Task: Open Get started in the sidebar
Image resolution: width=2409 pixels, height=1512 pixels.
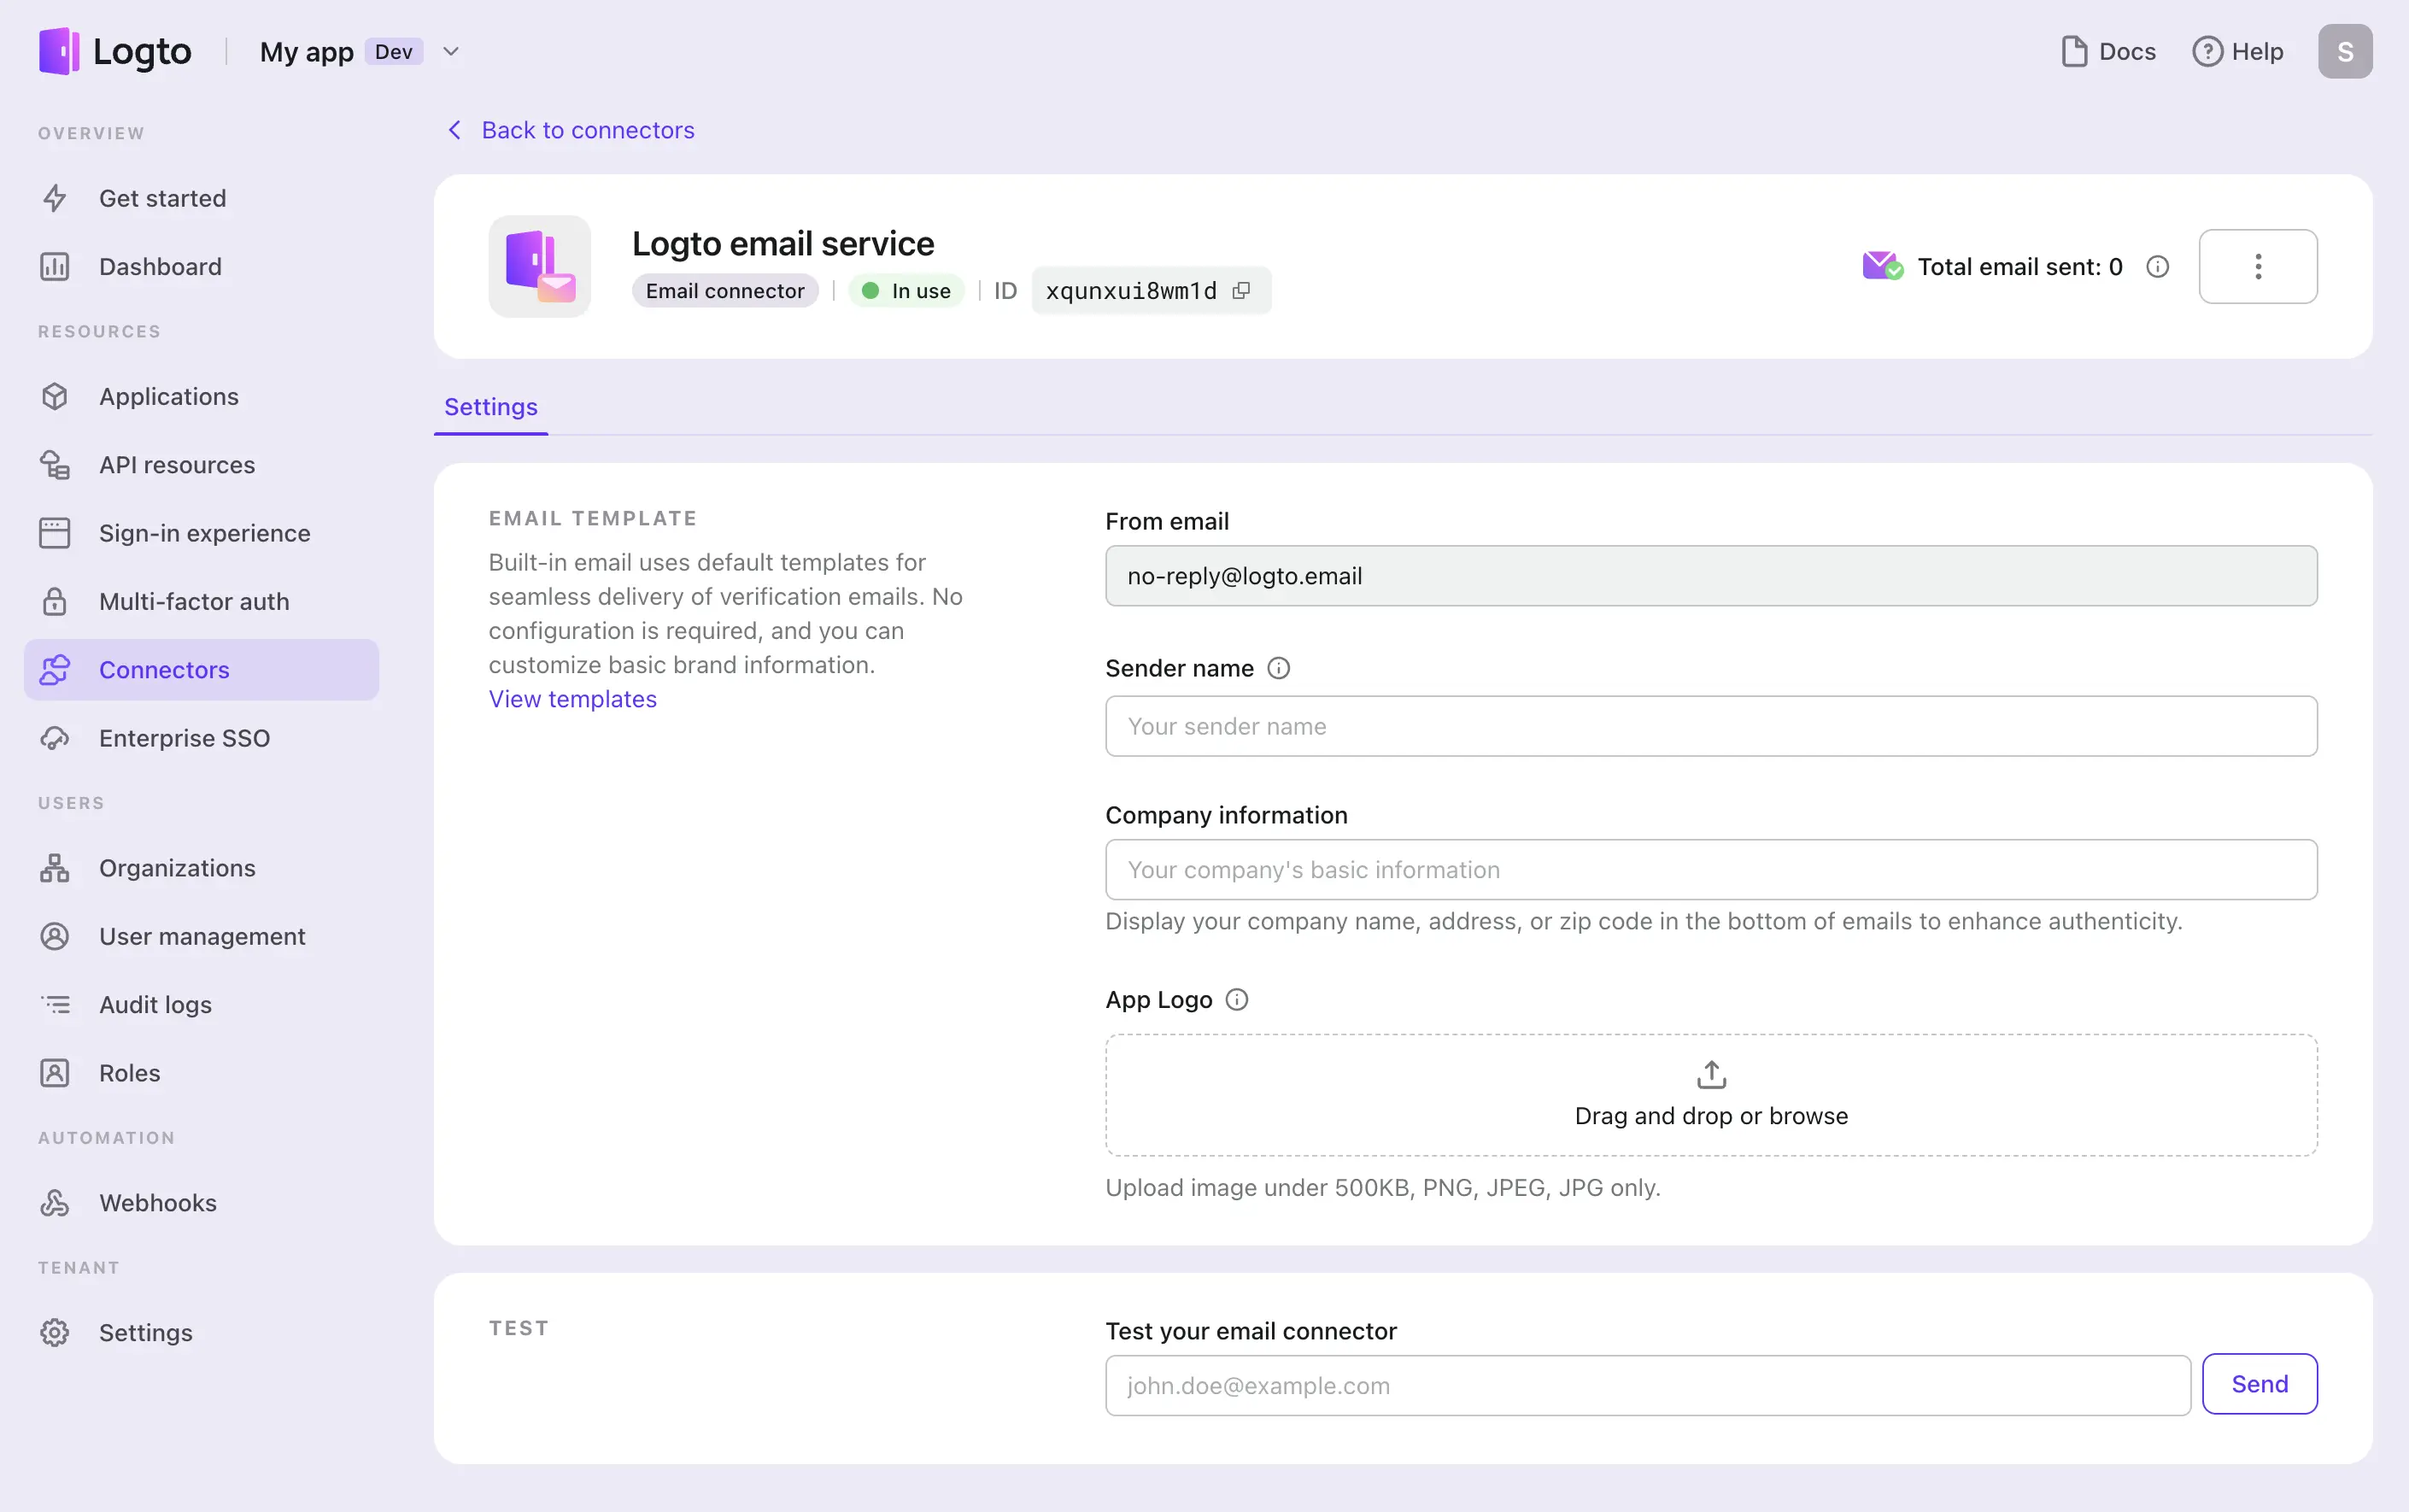Action: (201, 199)
